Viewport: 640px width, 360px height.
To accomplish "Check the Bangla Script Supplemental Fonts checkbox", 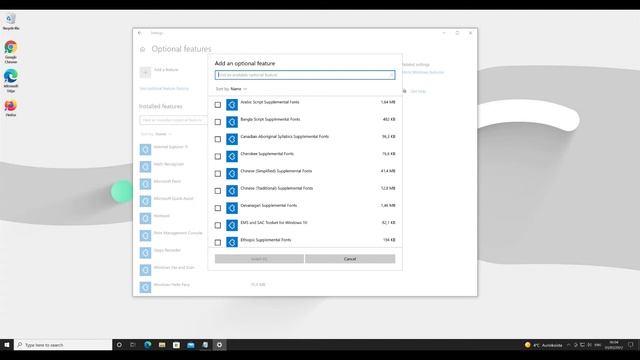I will pyautogui.click(x=218, y=122).
